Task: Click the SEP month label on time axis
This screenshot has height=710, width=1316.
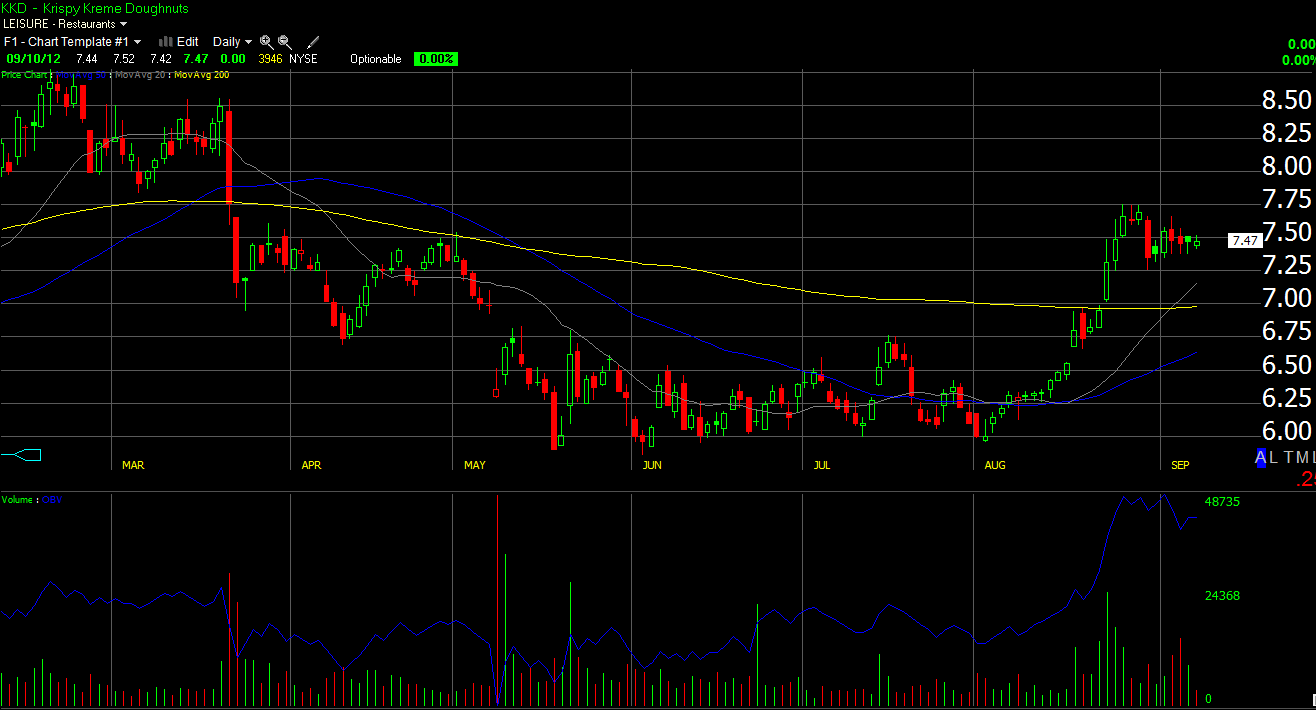Action: pos(1180,465)
